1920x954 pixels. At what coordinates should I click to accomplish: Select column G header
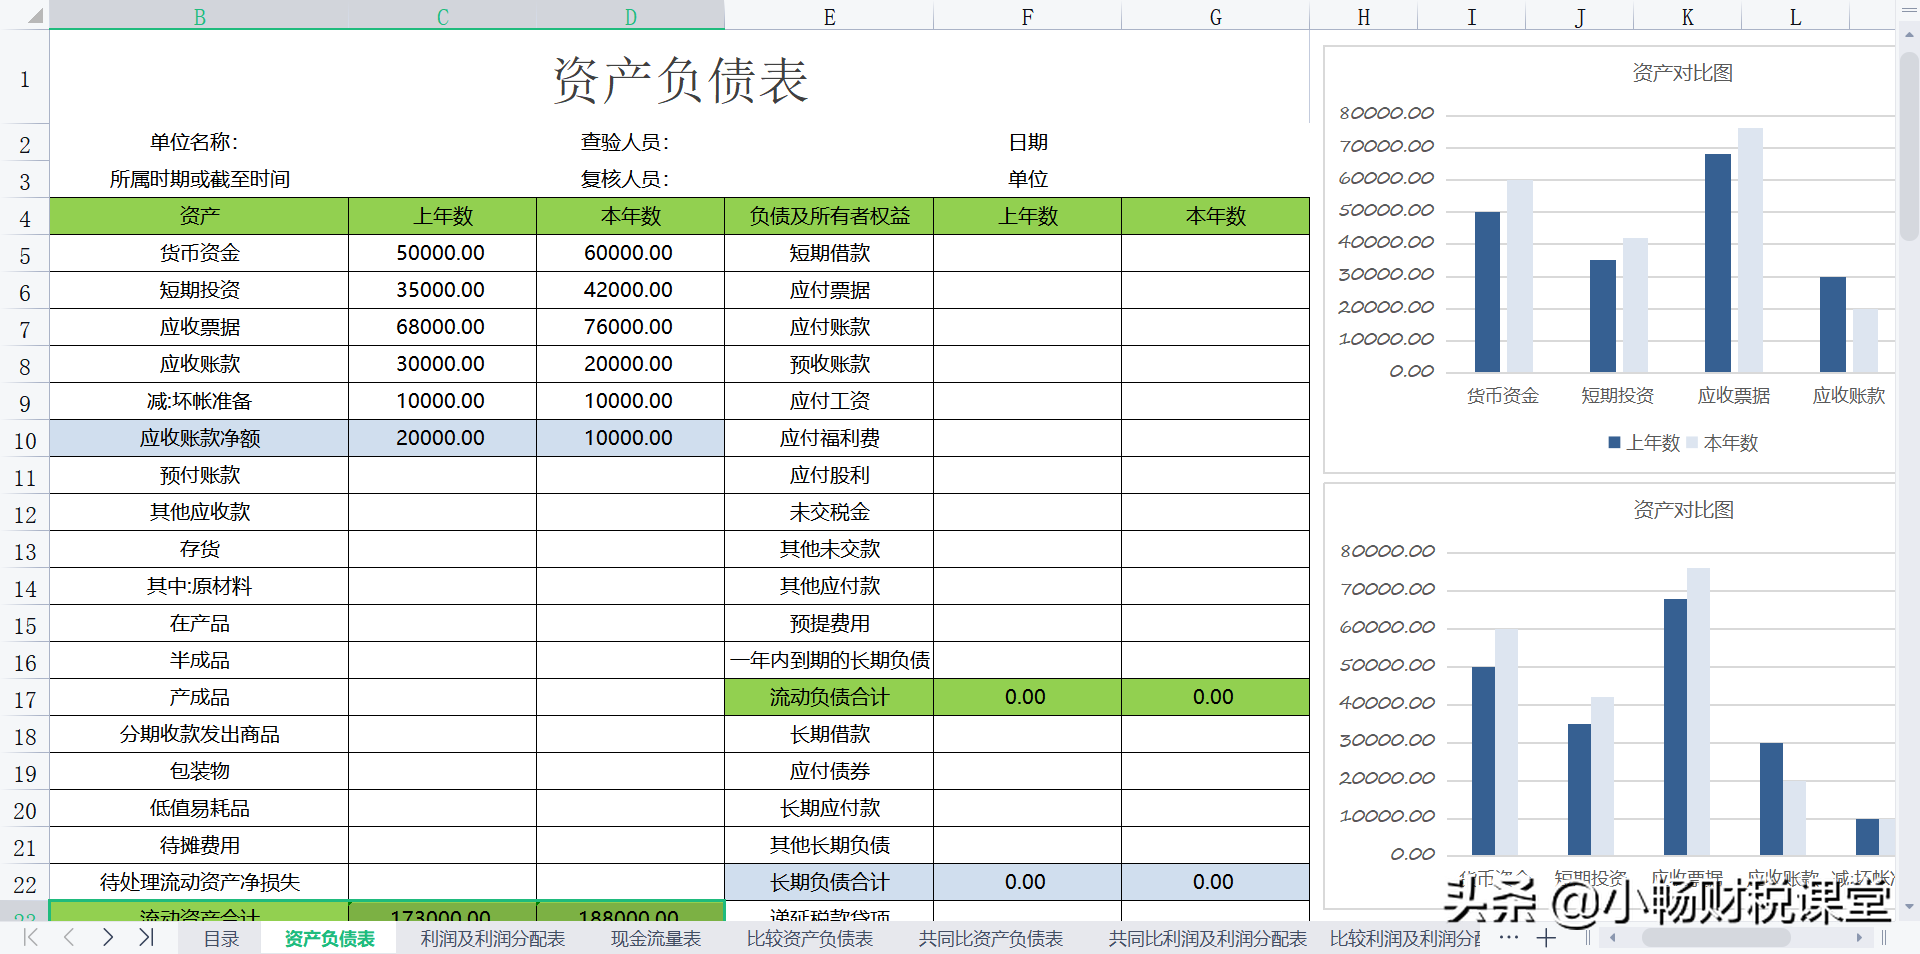point(1215,16)
